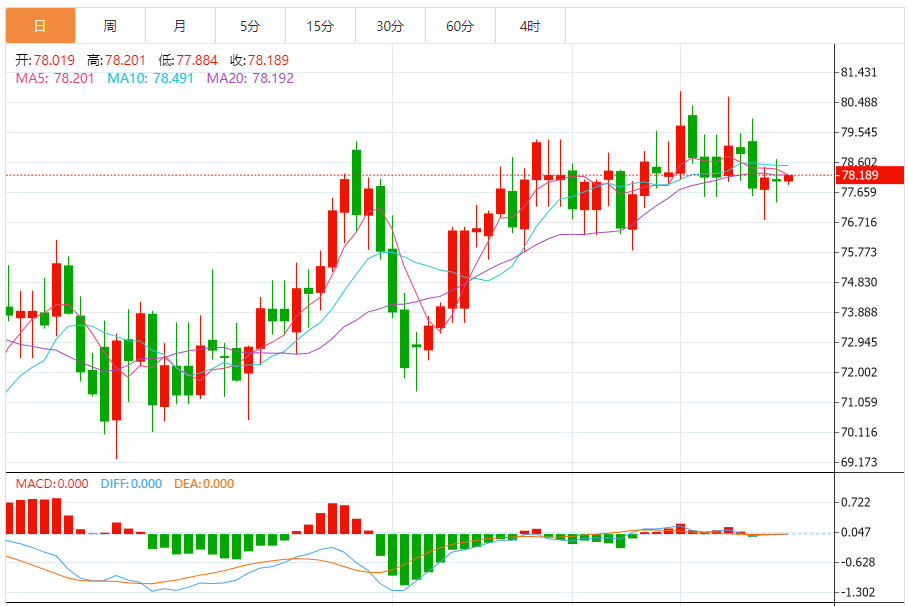Select the 日 daily chart tab

click(41, 26)
